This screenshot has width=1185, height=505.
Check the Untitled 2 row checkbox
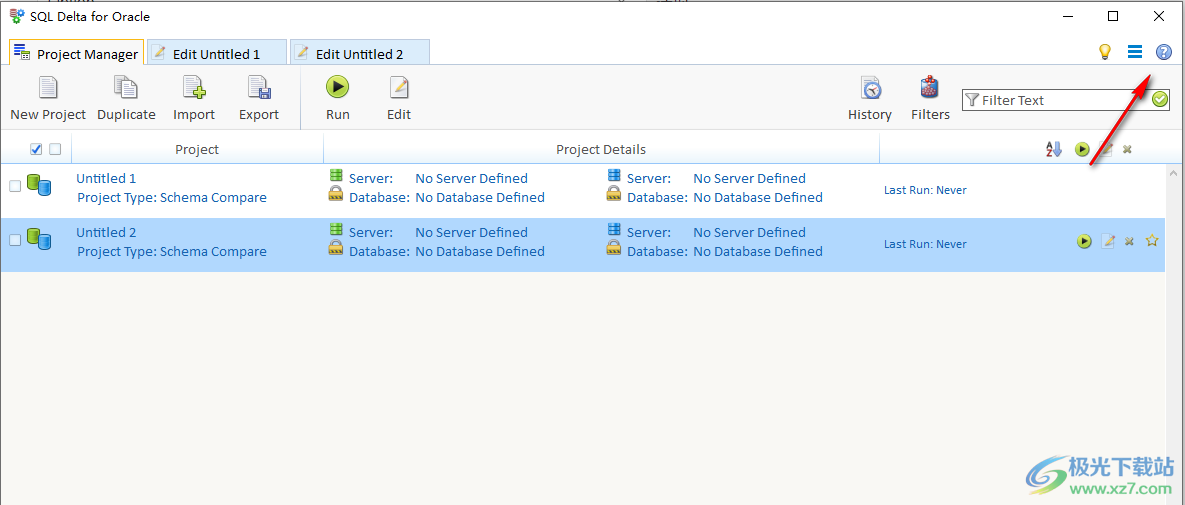pyautogui.click(x=15, y=240)
